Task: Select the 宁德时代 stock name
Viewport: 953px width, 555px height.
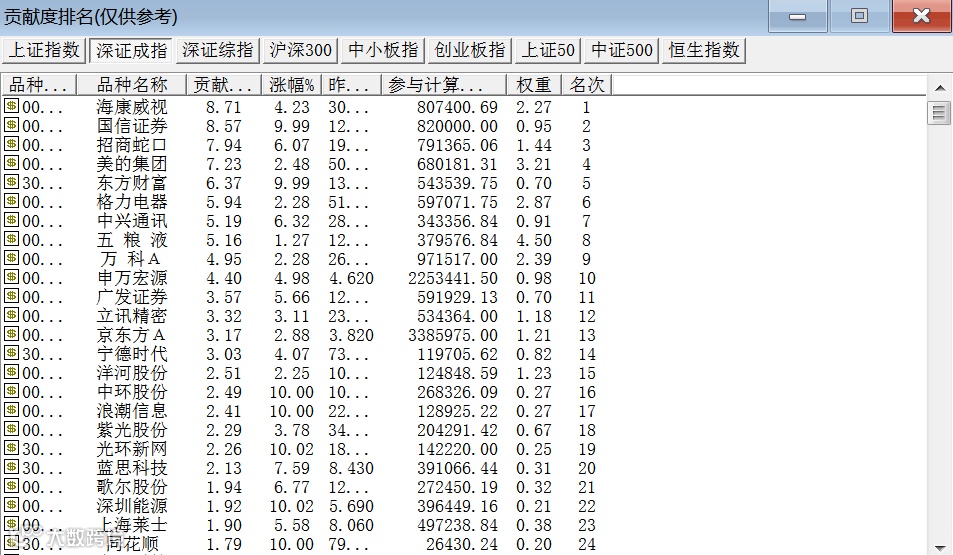Action: coord(132,354)
